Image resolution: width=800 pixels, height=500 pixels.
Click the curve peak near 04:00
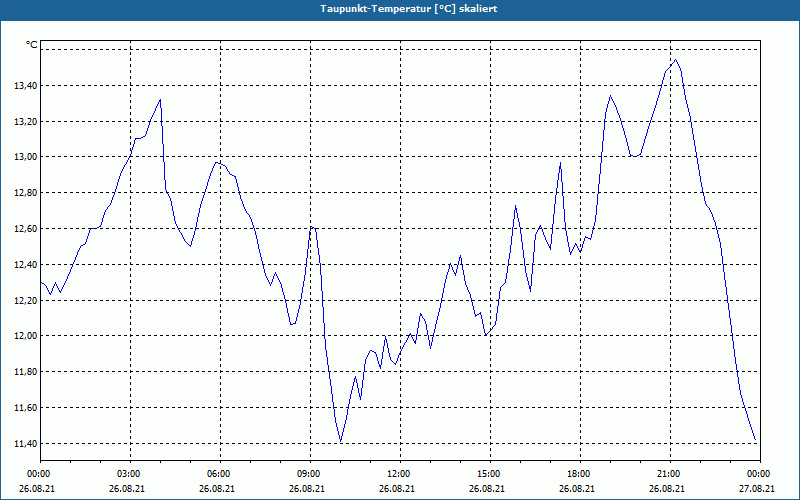[x=160, y=99]
